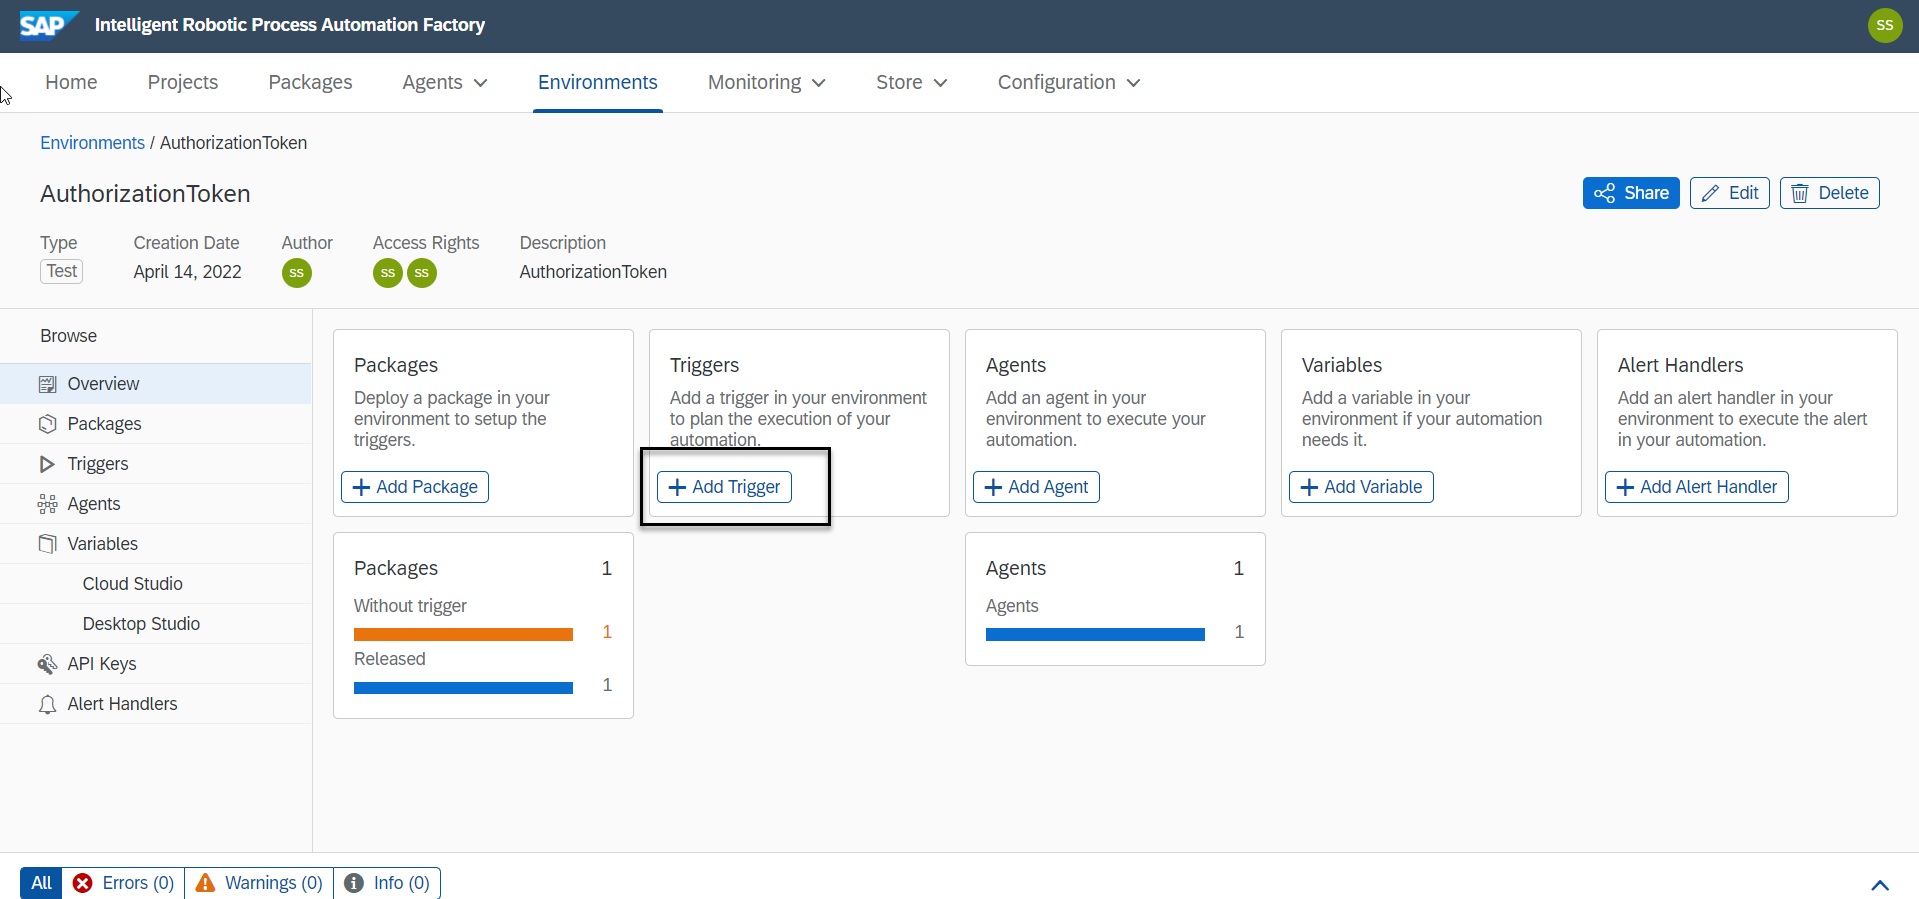The image size is (1919, 899).
Task: Click the Edit button
Action: (x=1730, y=193)
